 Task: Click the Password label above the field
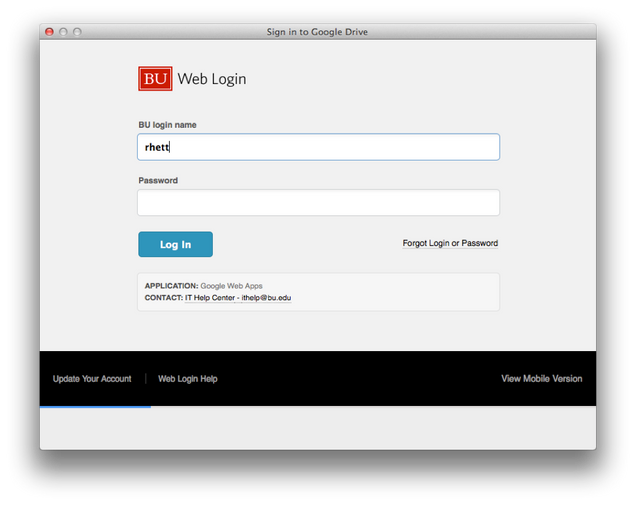pyautogui.click(x=158, y=181)
